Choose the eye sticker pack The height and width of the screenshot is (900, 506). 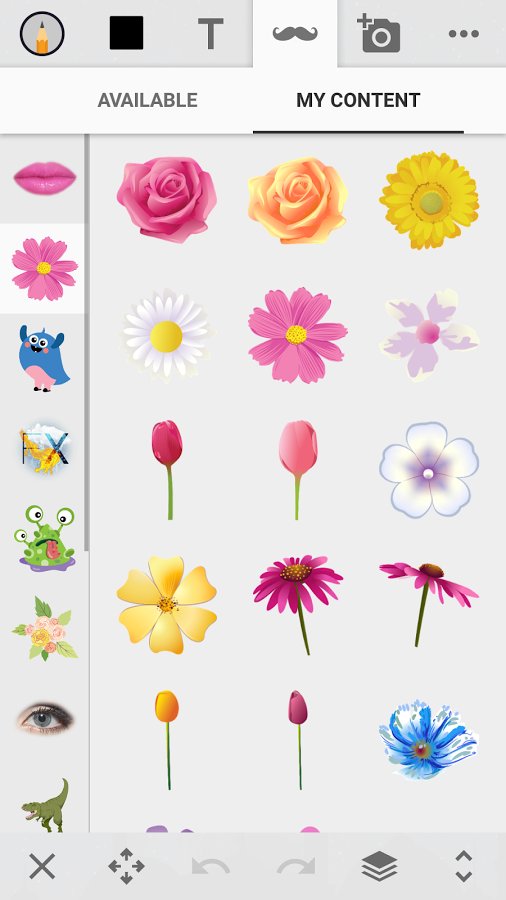pos(45,718)
